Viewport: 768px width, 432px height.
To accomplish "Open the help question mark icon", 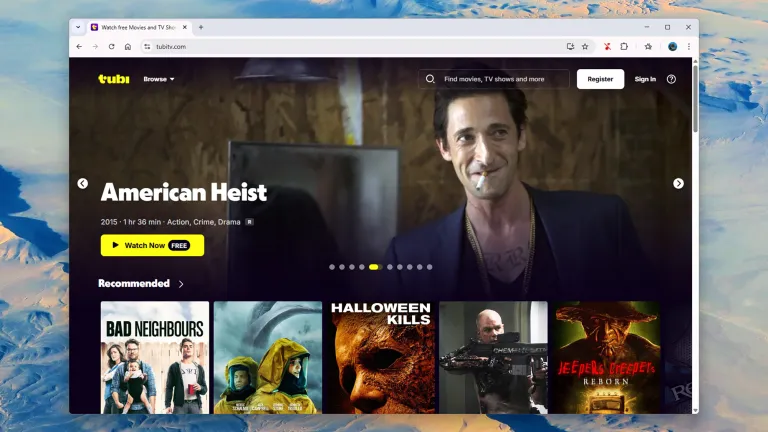I will tap(671, 79).
